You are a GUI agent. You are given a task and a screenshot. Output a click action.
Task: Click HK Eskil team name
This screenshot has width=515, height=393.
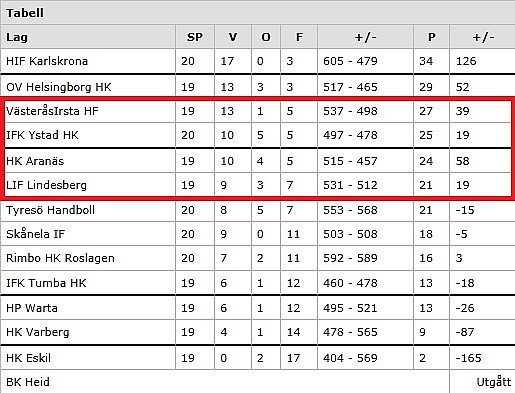[28, 358]
